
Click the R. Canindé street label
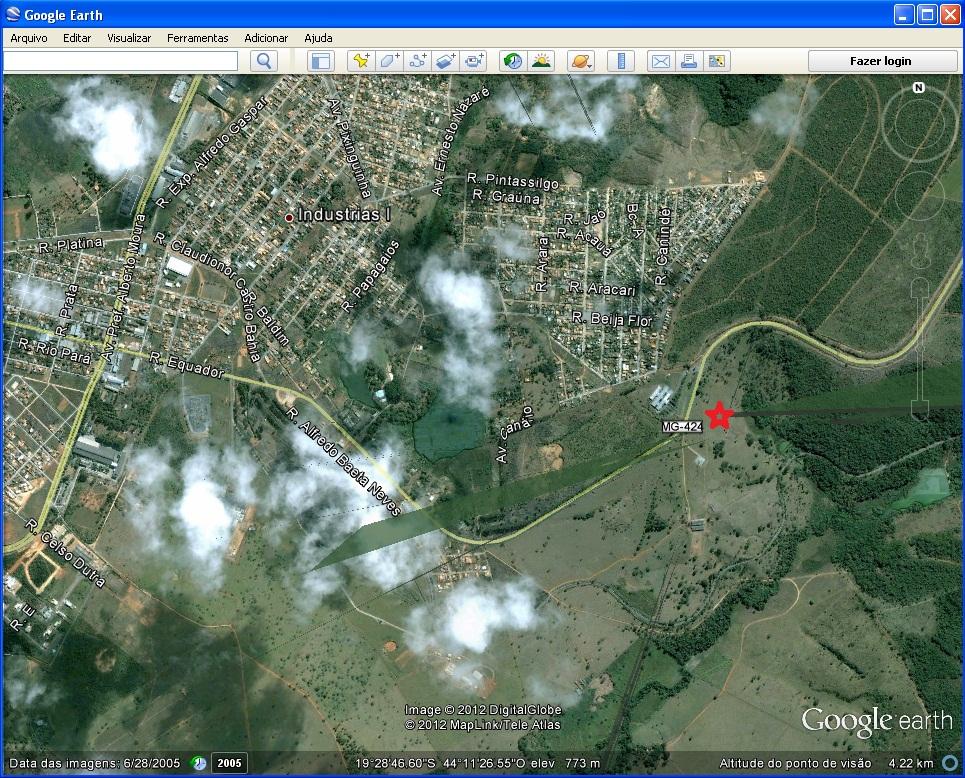663,246
